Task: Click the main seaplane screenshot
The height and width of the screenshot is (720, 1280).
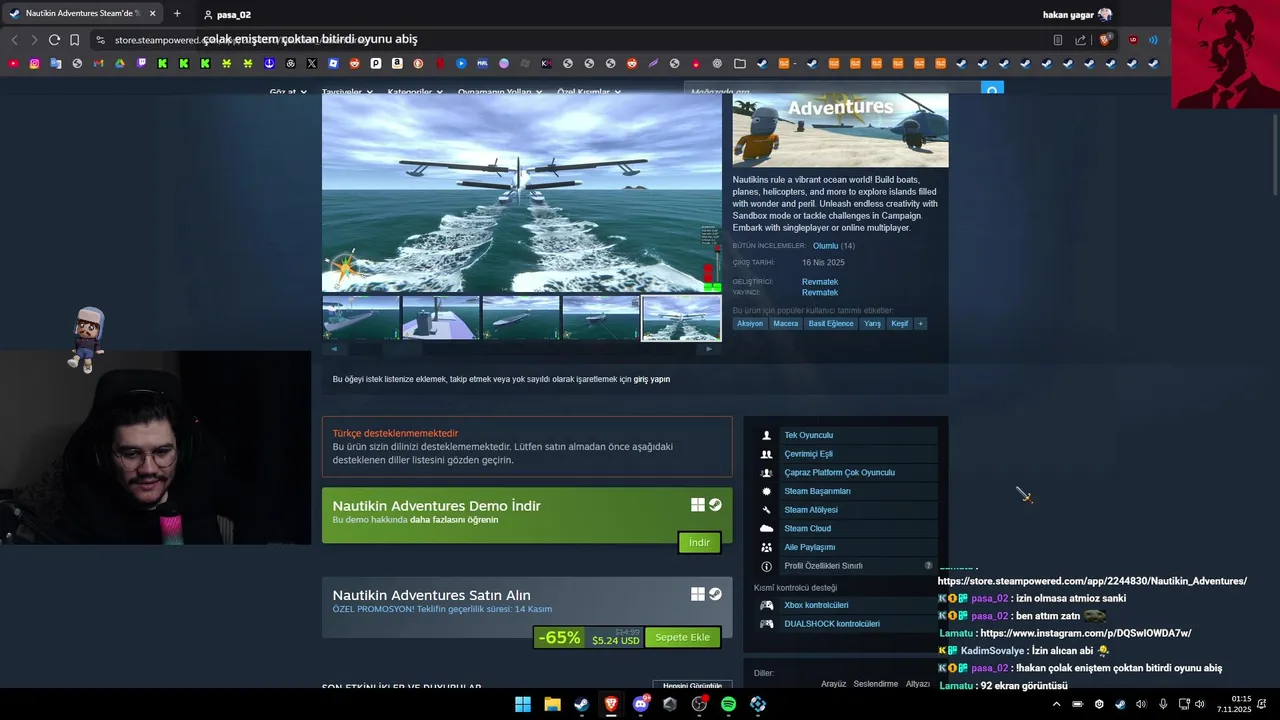Action: point(521,192)
